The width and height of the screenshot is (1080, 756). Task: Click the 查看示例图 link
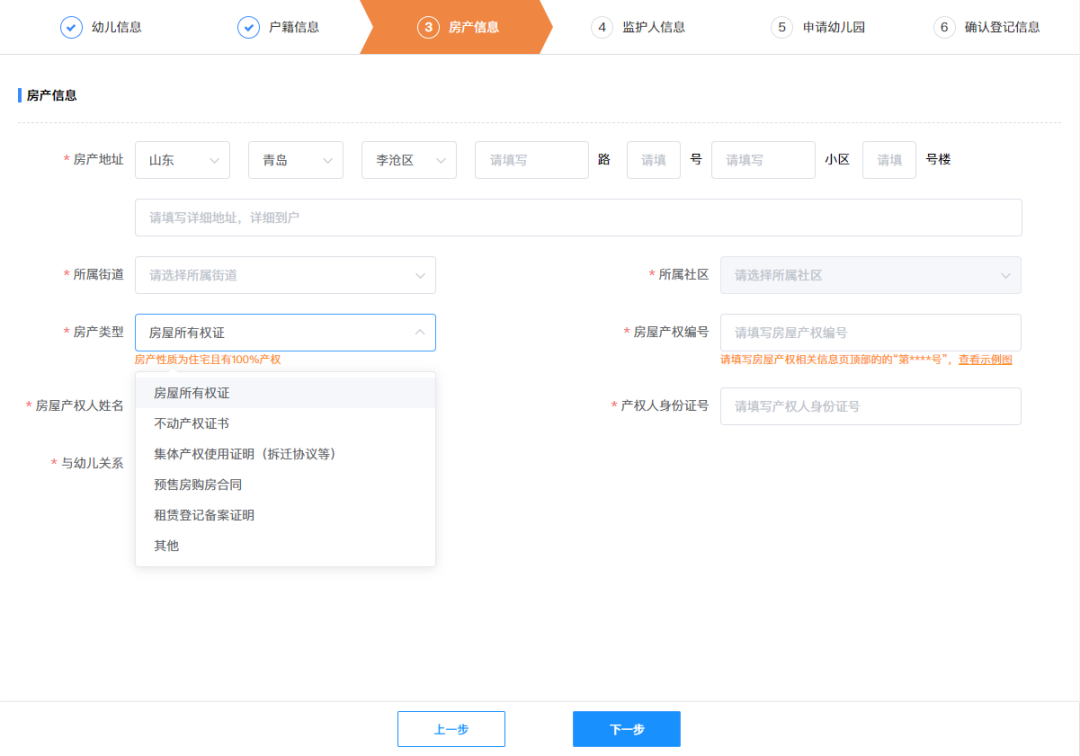tap(985, 360)
